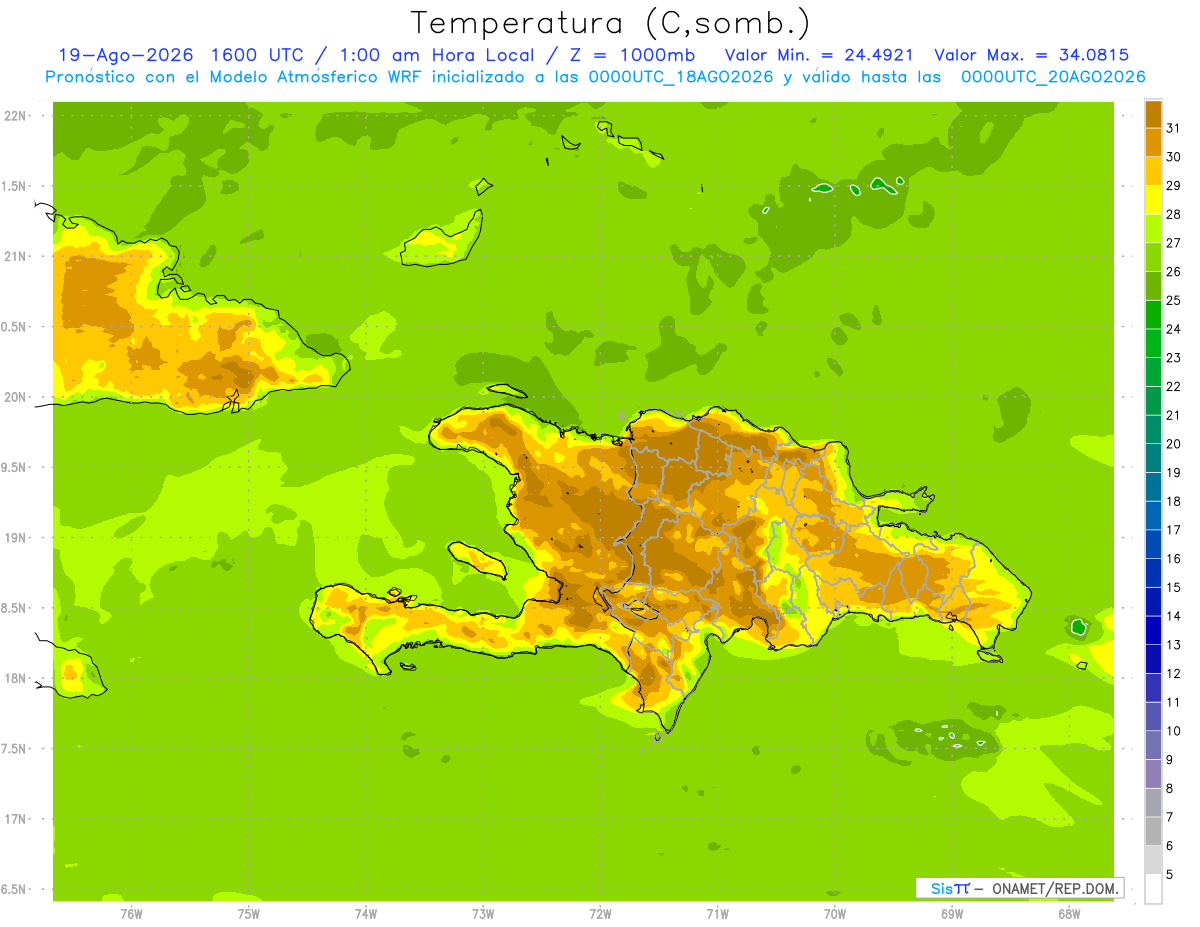The width and height of the screenshot is (1200, 927).
Task: Click the legend swatch between 25 and 26
Action: click(x=1153, y=286)
